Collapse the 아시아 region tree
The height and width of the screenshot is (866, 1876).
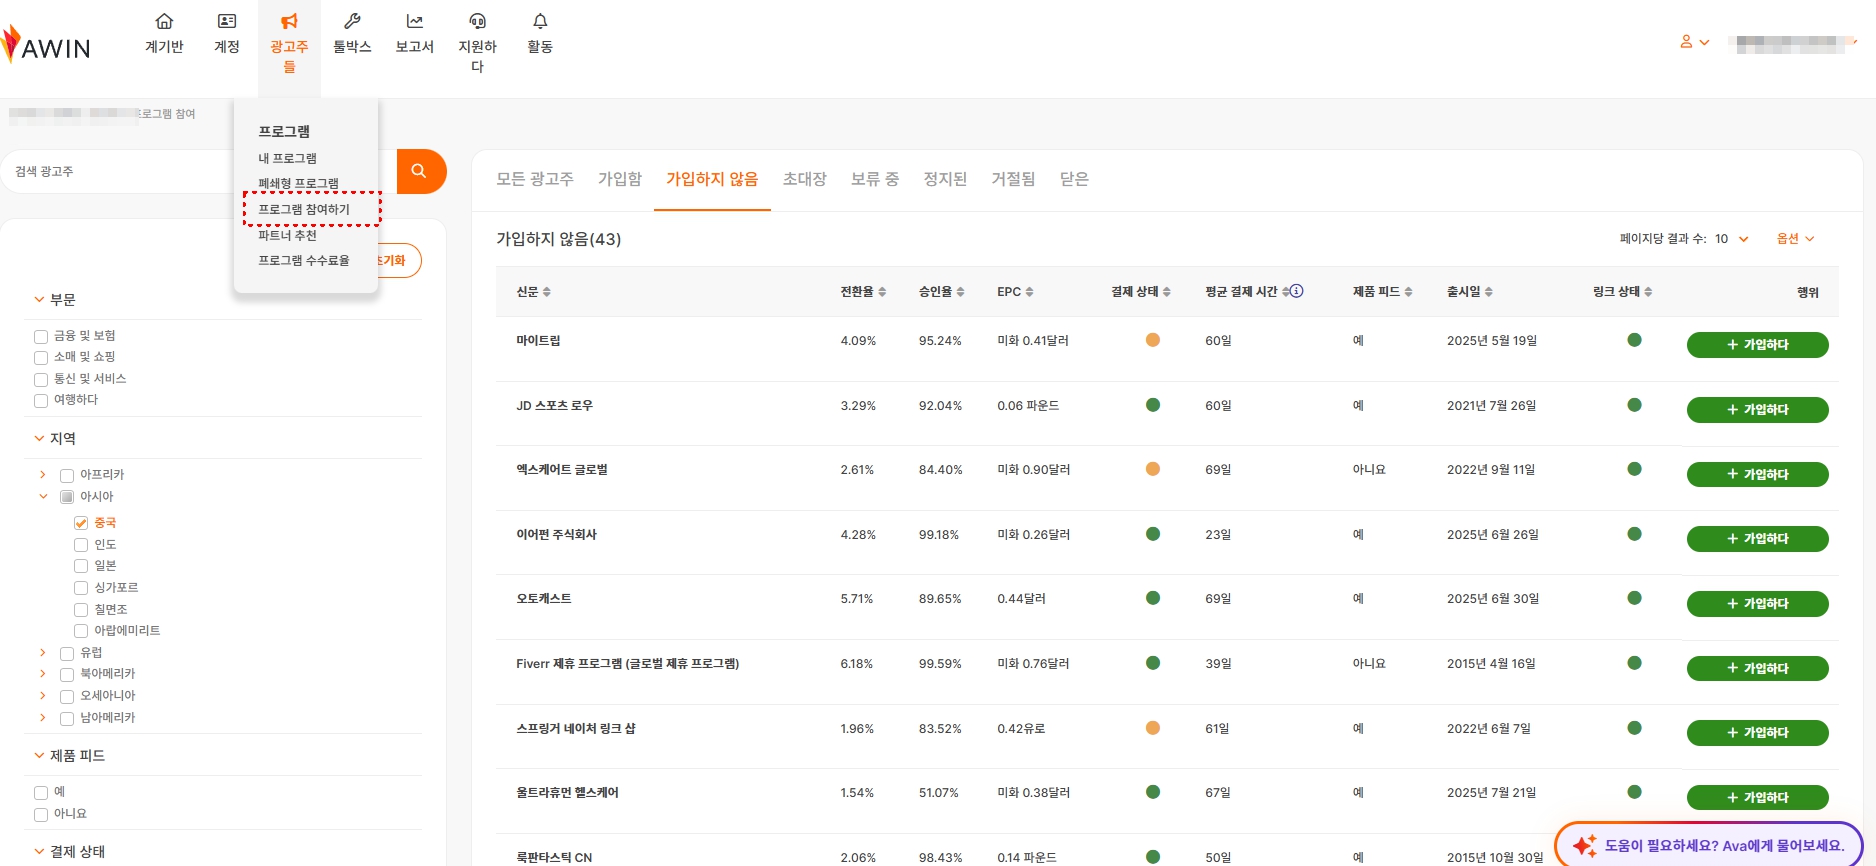(x=43, y=496)
